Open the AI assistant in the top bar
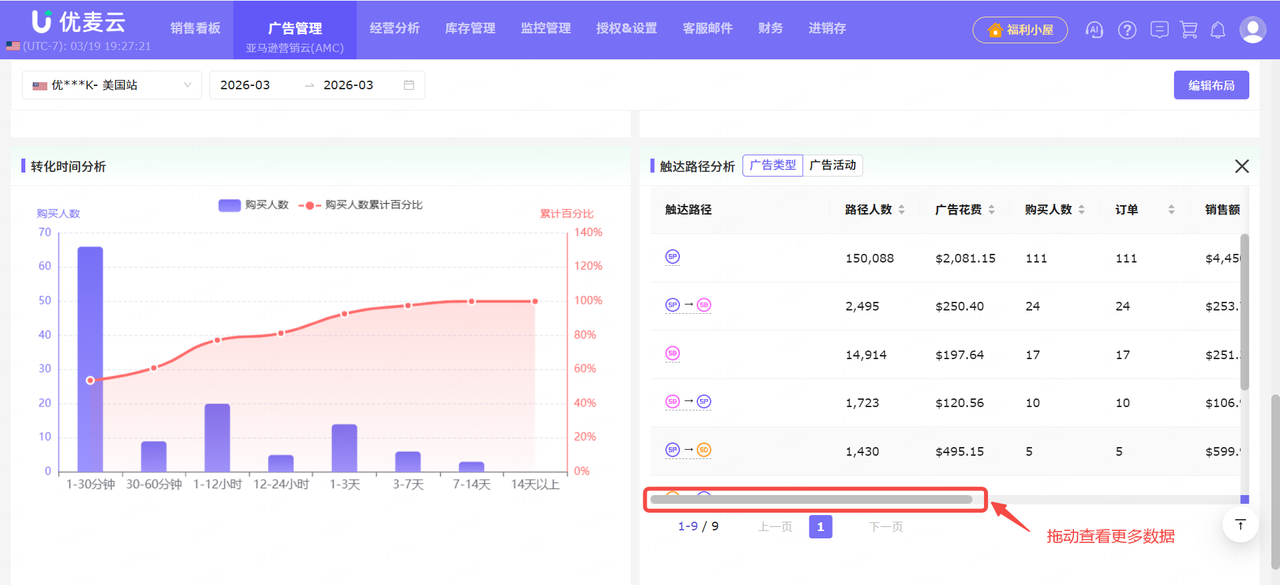This screenshot has height=585, width=1280. pyautogui.click(x=1094, y=30)
